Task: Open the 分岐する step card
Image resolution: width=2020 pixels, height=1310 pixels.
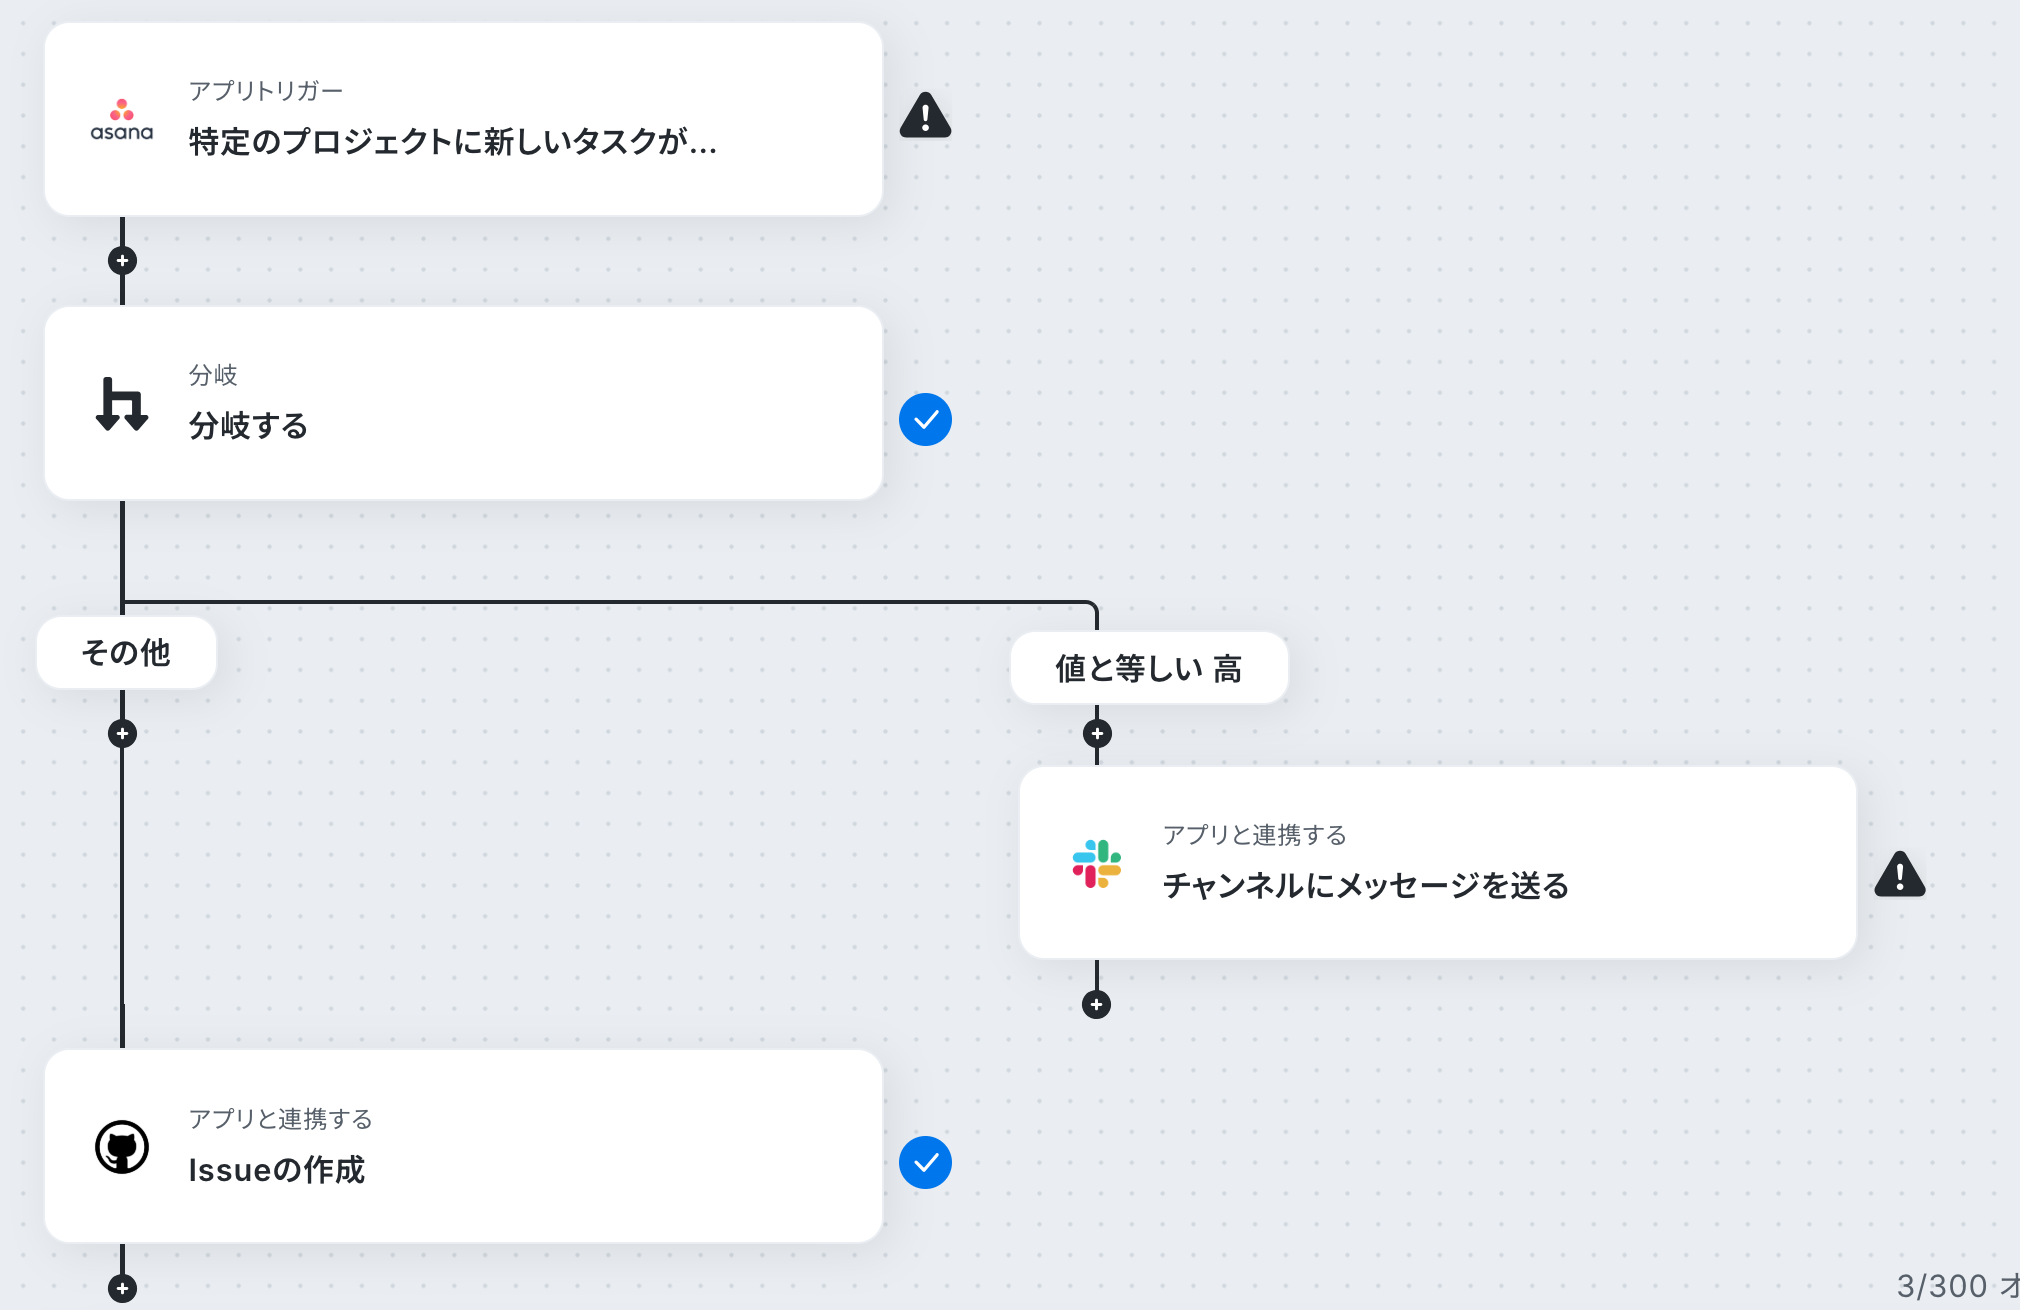Action: click(x=464, y=403)
